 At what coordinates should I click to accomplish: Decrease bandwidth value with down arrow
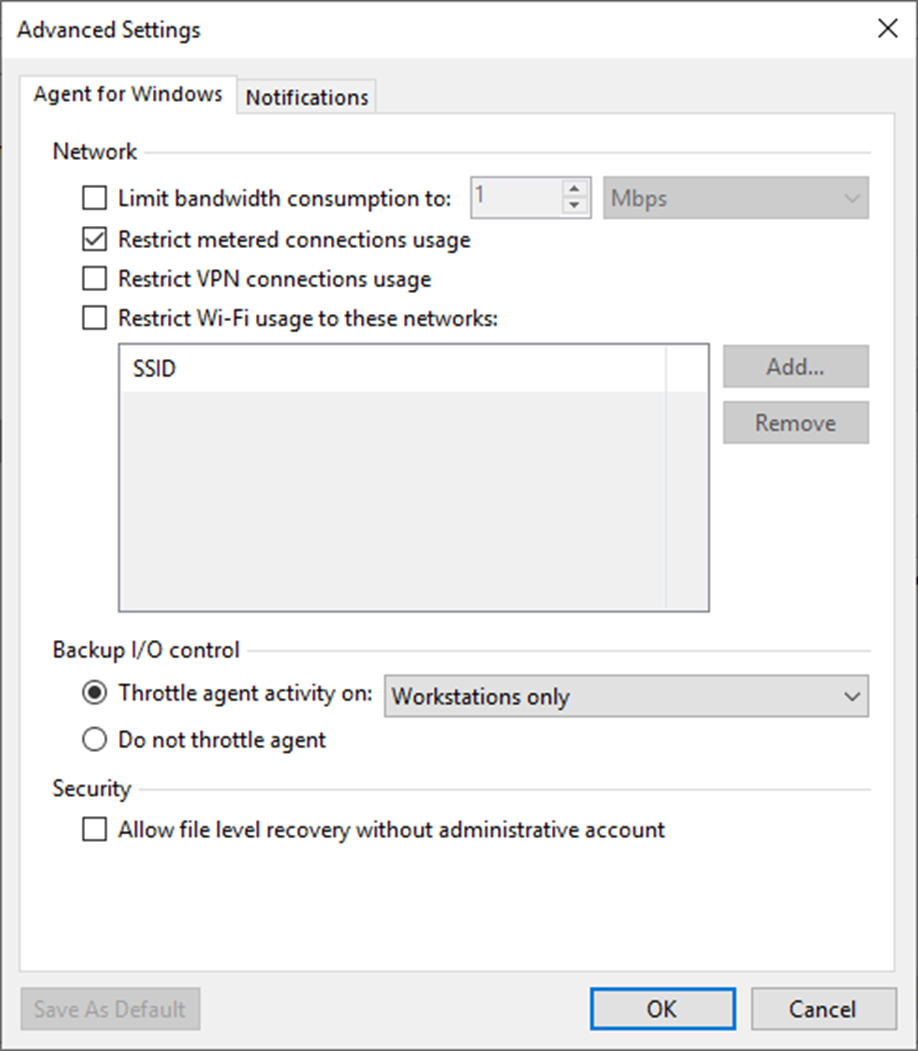point(573,206)
